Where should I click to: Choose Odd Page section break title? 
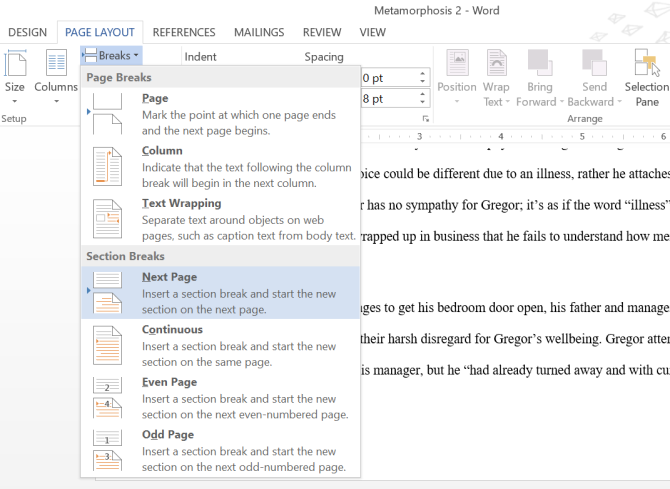pyautogui.click(x=168, y=435)
